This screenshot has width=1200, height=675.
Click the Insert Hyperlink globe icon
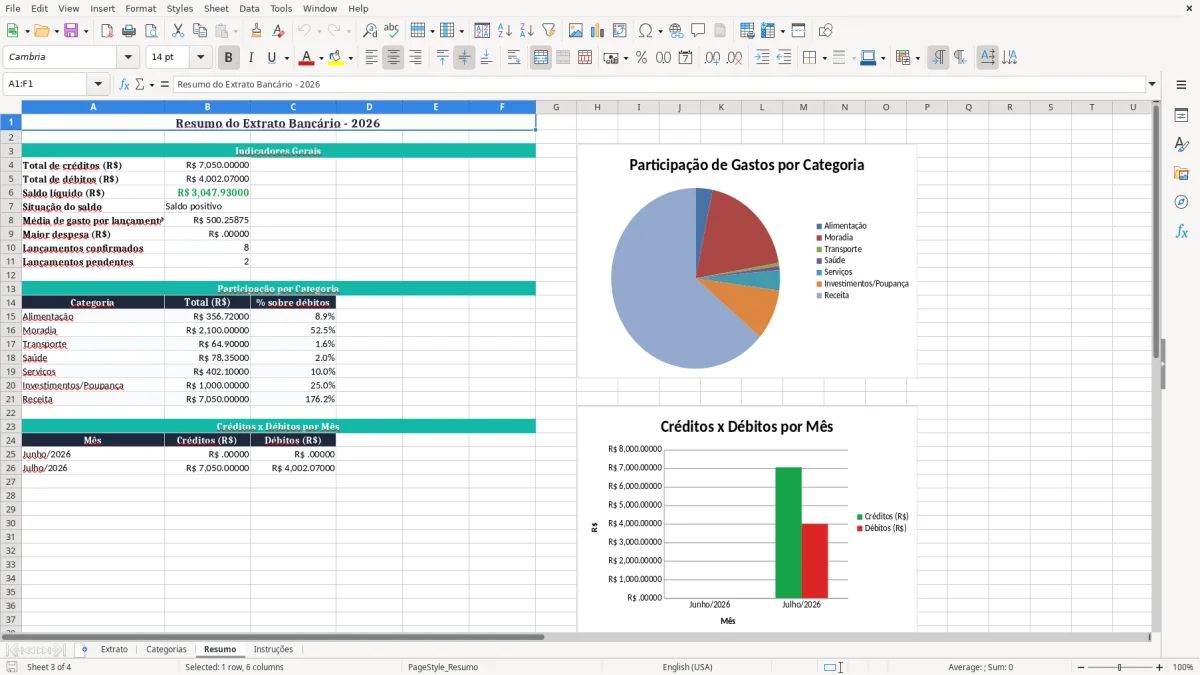[676, 31]
